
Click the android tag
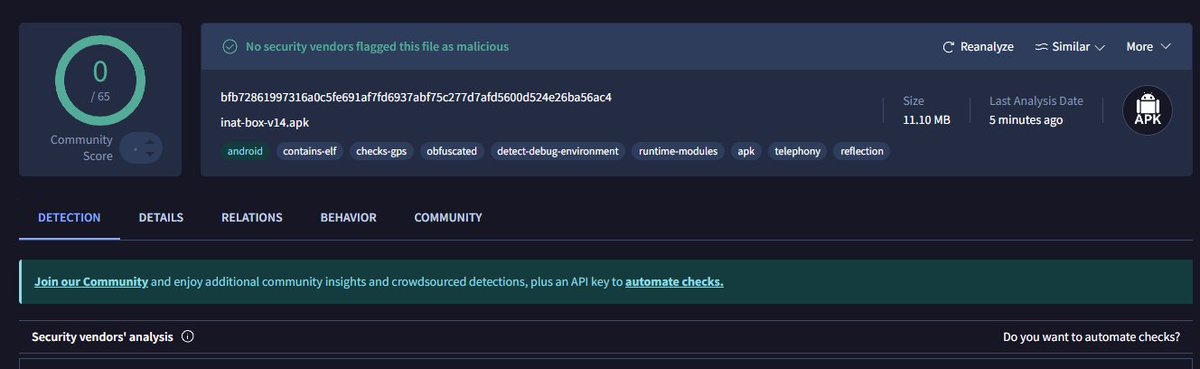click(245, 151)
